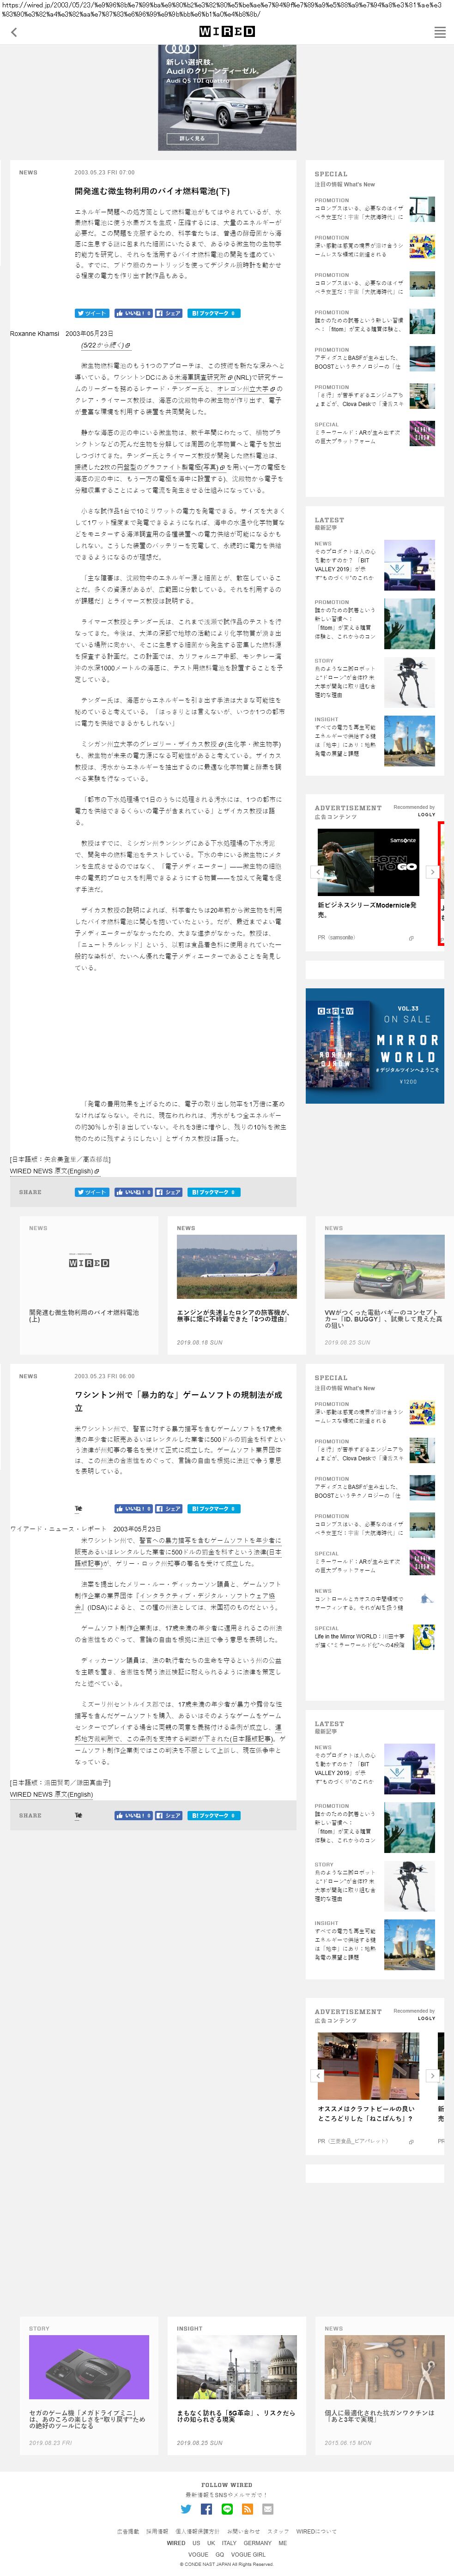Switch to the ME edition in footer
The width and height of the screenshot is (454, 2576).
pos(282,2542)
